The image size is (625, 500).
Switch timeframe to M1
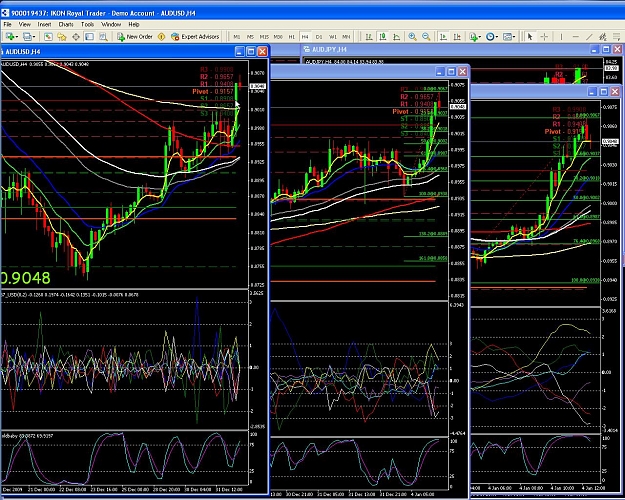click(x=237, y=37)
